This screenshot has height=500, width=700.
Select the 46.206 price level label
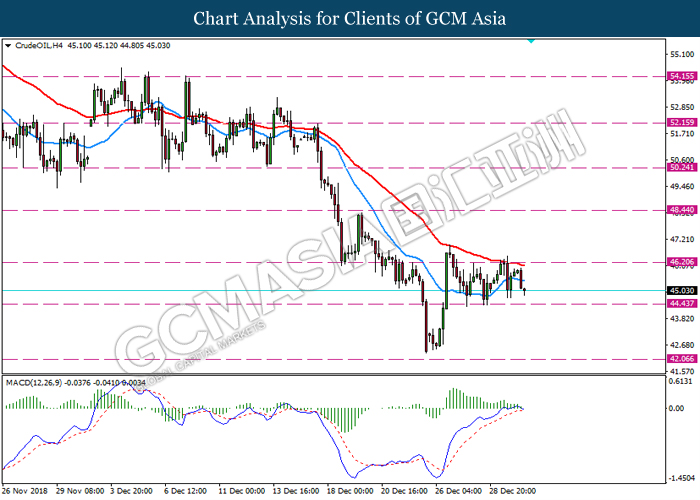pyautogui.click(x=682, y=262)
